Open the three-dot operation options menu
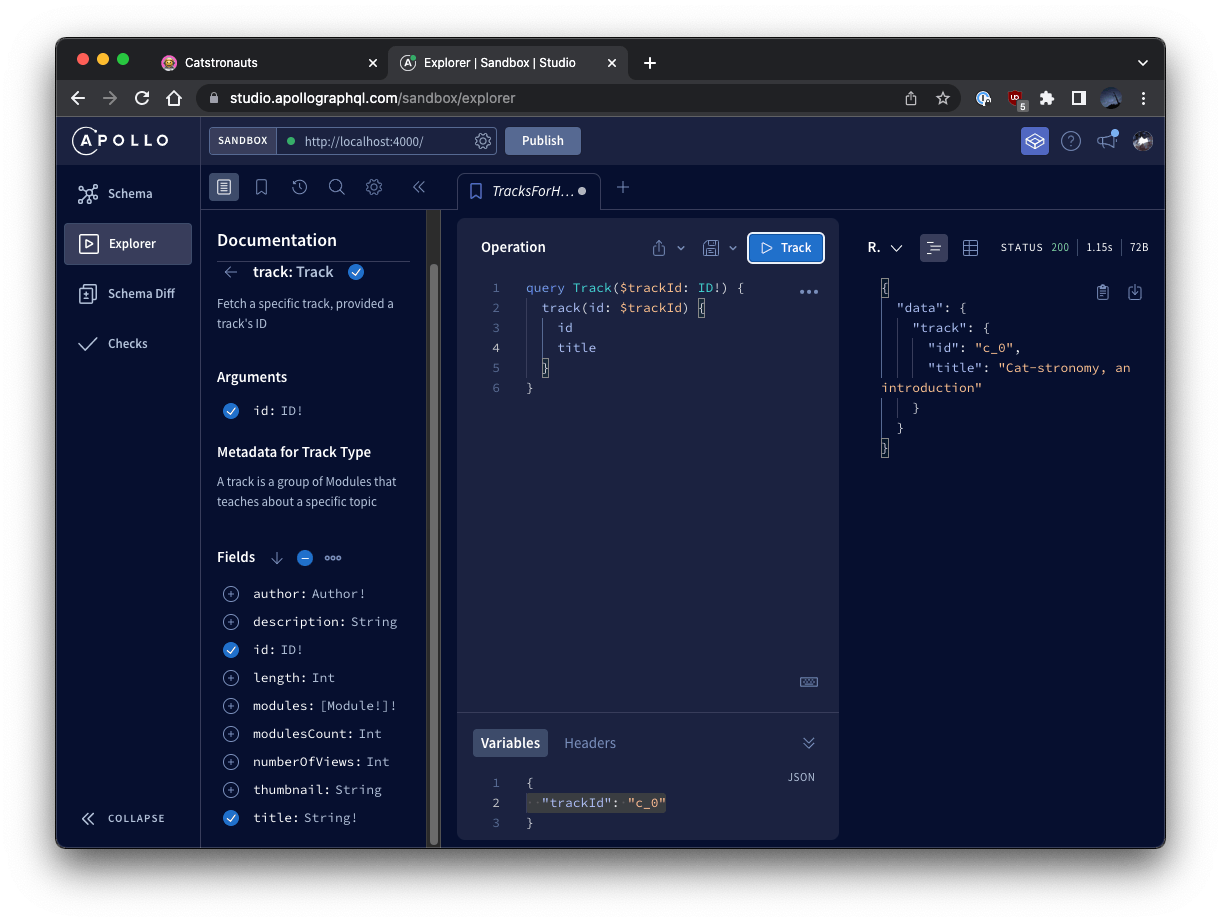1221x922 pixels. [x=809, y=292]
